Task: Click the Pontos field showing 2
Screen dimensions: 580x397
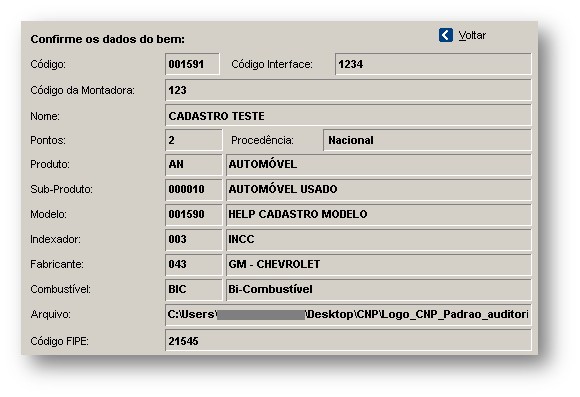Action: [194, 140]
